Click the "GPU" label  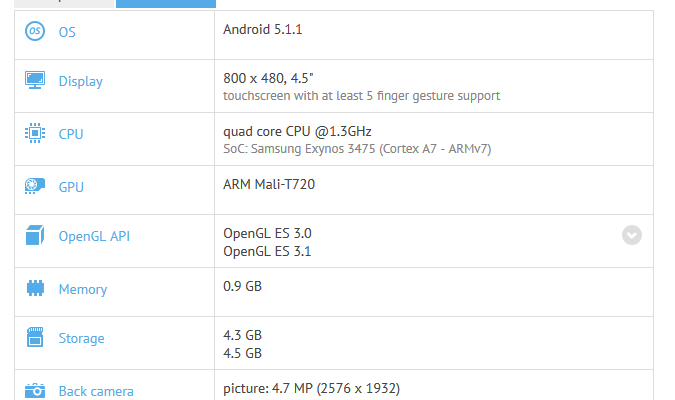coord(71,187)
